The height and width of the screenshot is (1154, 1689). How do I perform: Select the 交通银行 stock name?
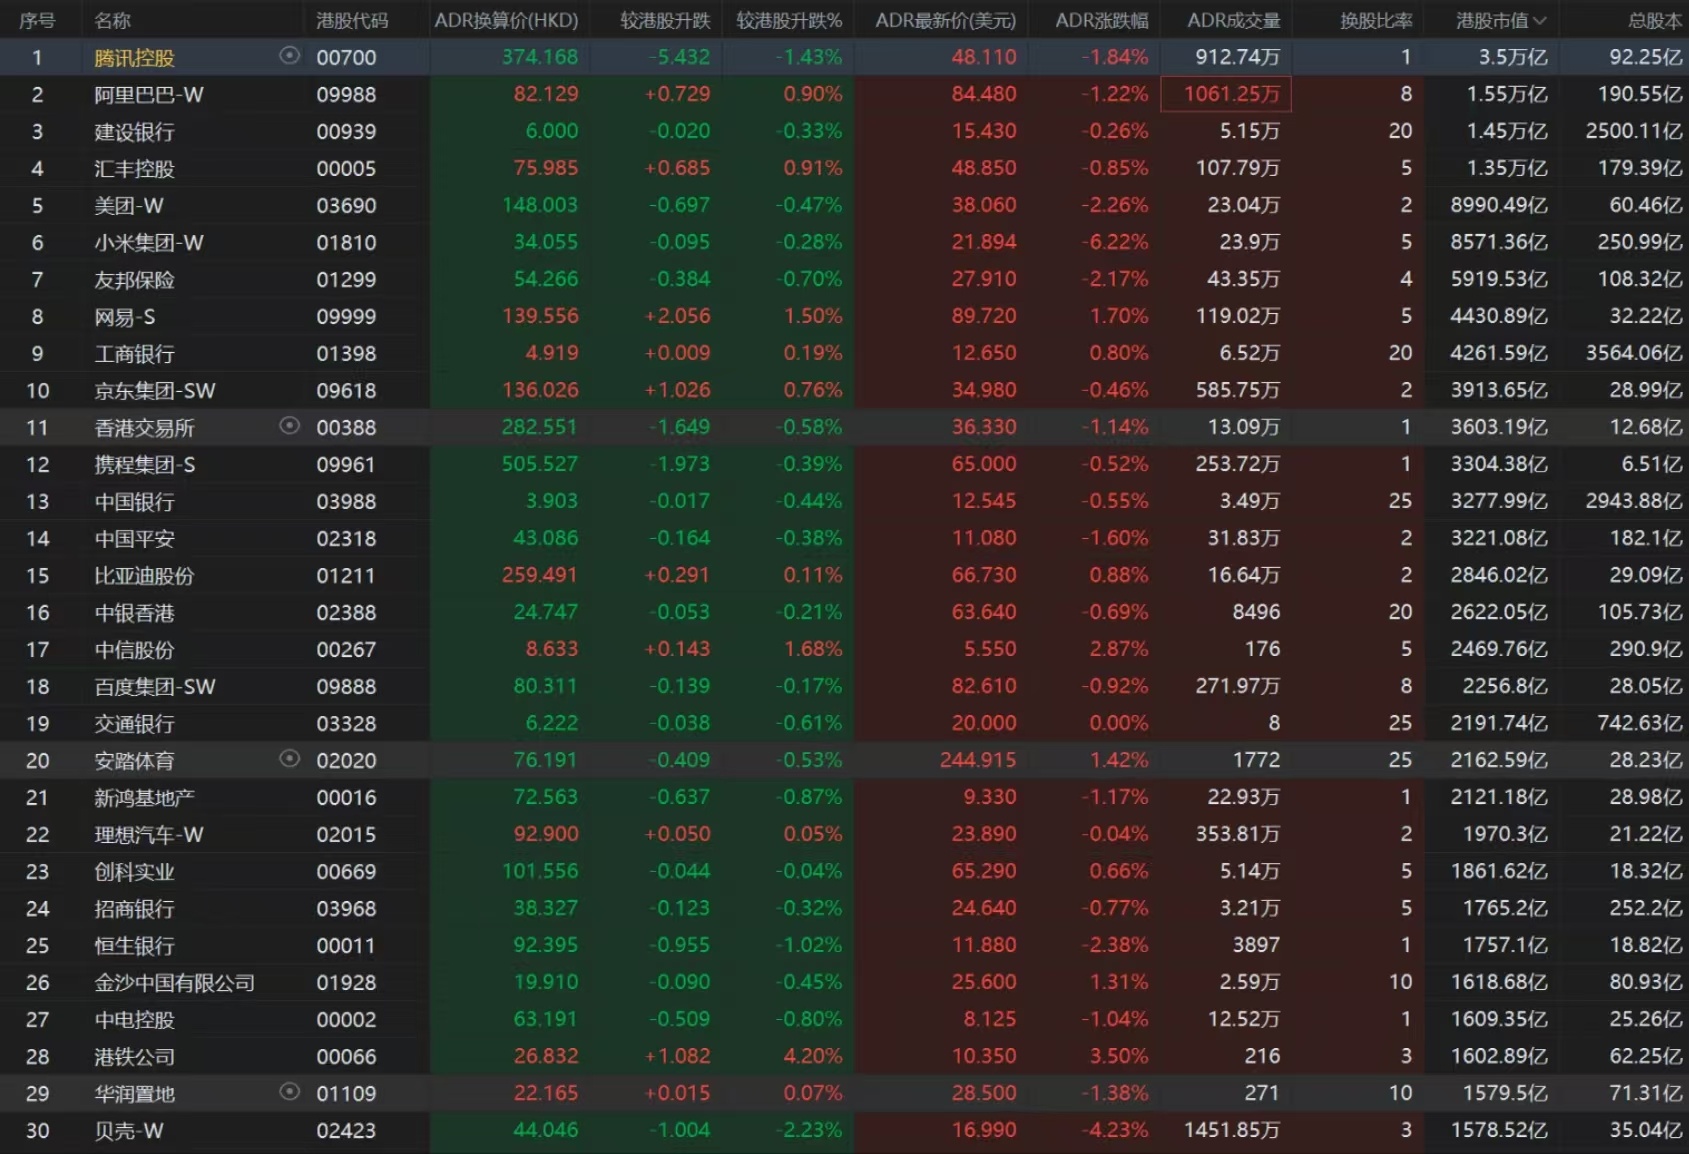134,724
